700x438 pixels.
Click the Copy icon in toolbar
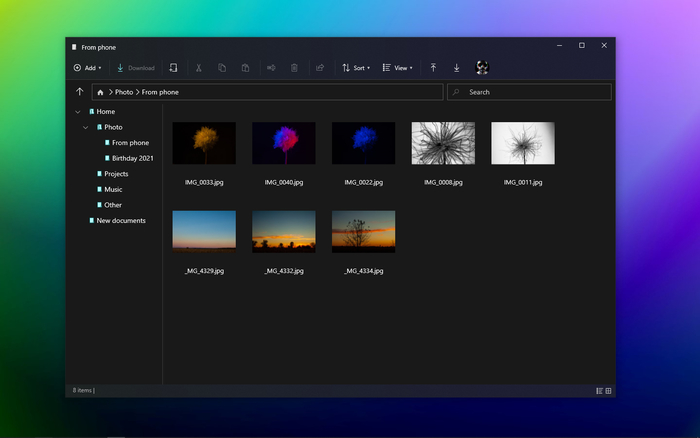point(222,68)
